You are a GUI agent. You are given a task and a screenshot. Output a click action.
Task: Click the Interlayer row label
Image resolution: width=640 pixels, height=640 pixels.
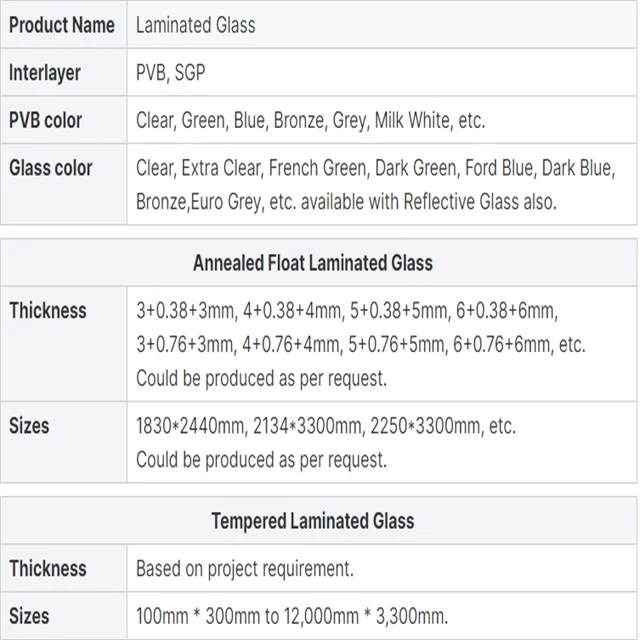tap(45, 73)
